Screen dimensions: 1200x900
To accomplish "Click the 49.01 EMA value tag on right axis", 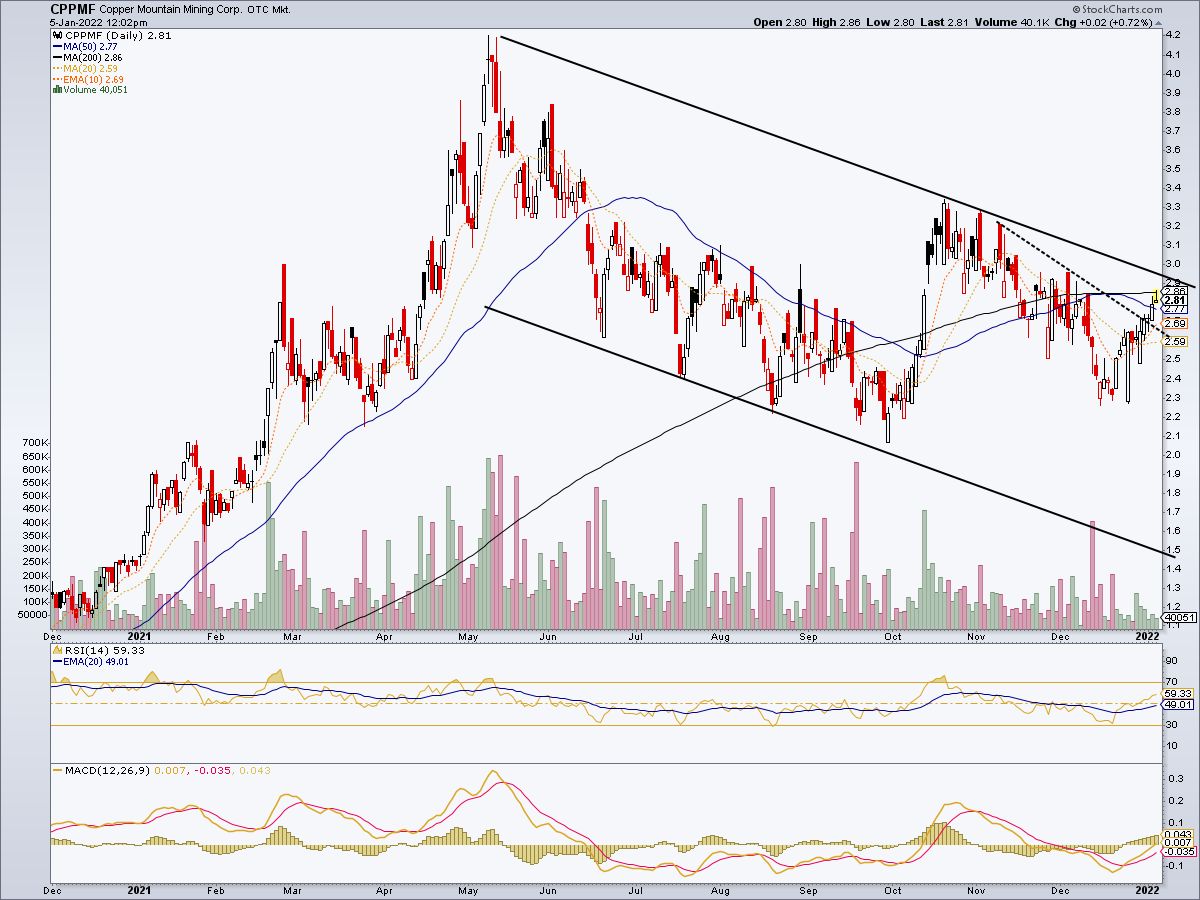I will (1176, 705).
